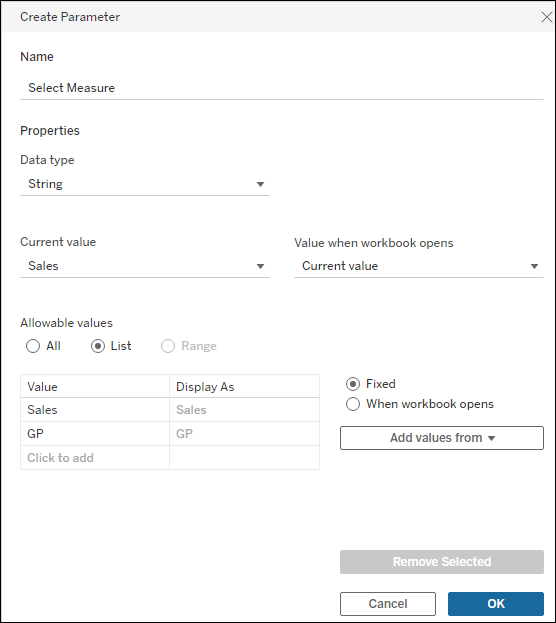Select the Sales value cell in list

click(x=95, y=410)
